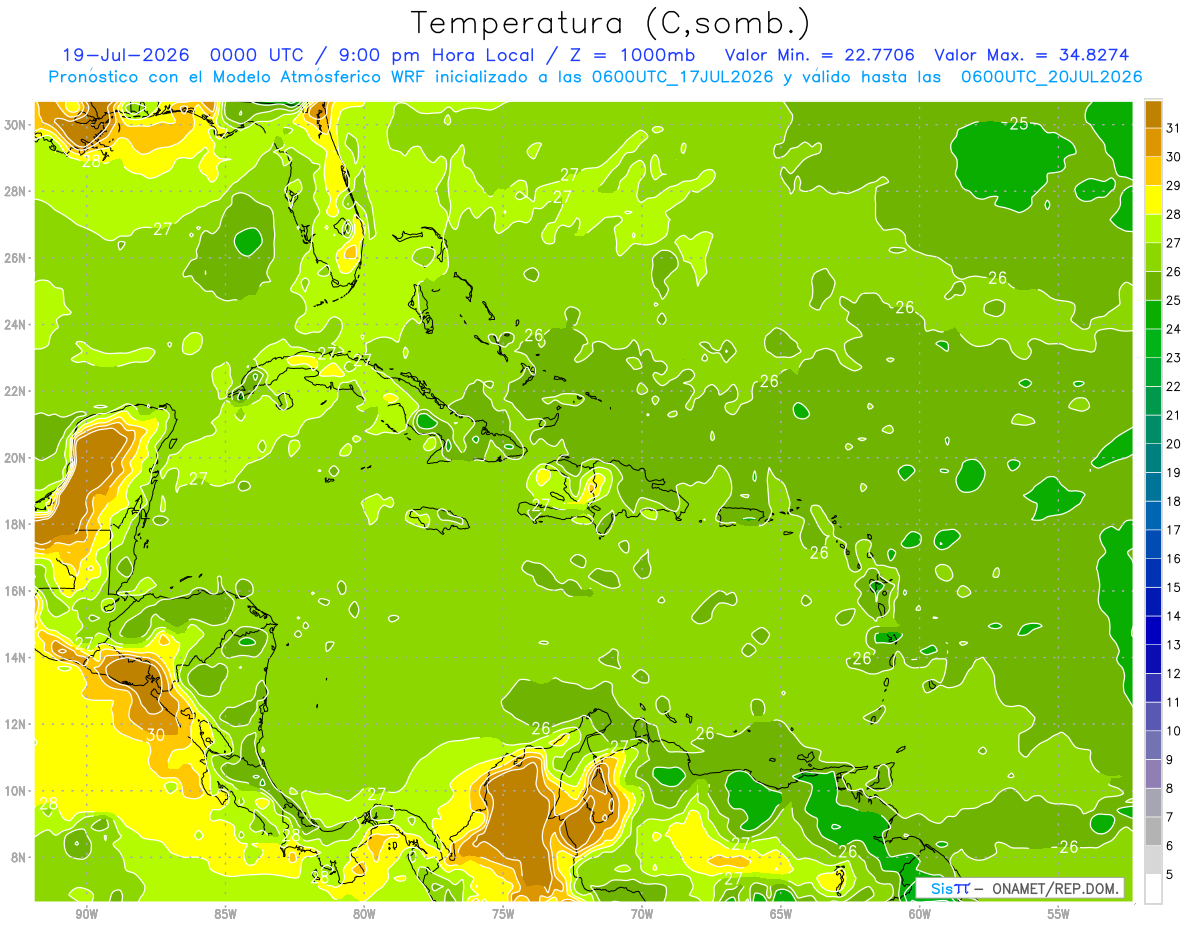Click the 12N latitude axis label
The width and height of the screenshot is (1200, 927).
point(14,724)
